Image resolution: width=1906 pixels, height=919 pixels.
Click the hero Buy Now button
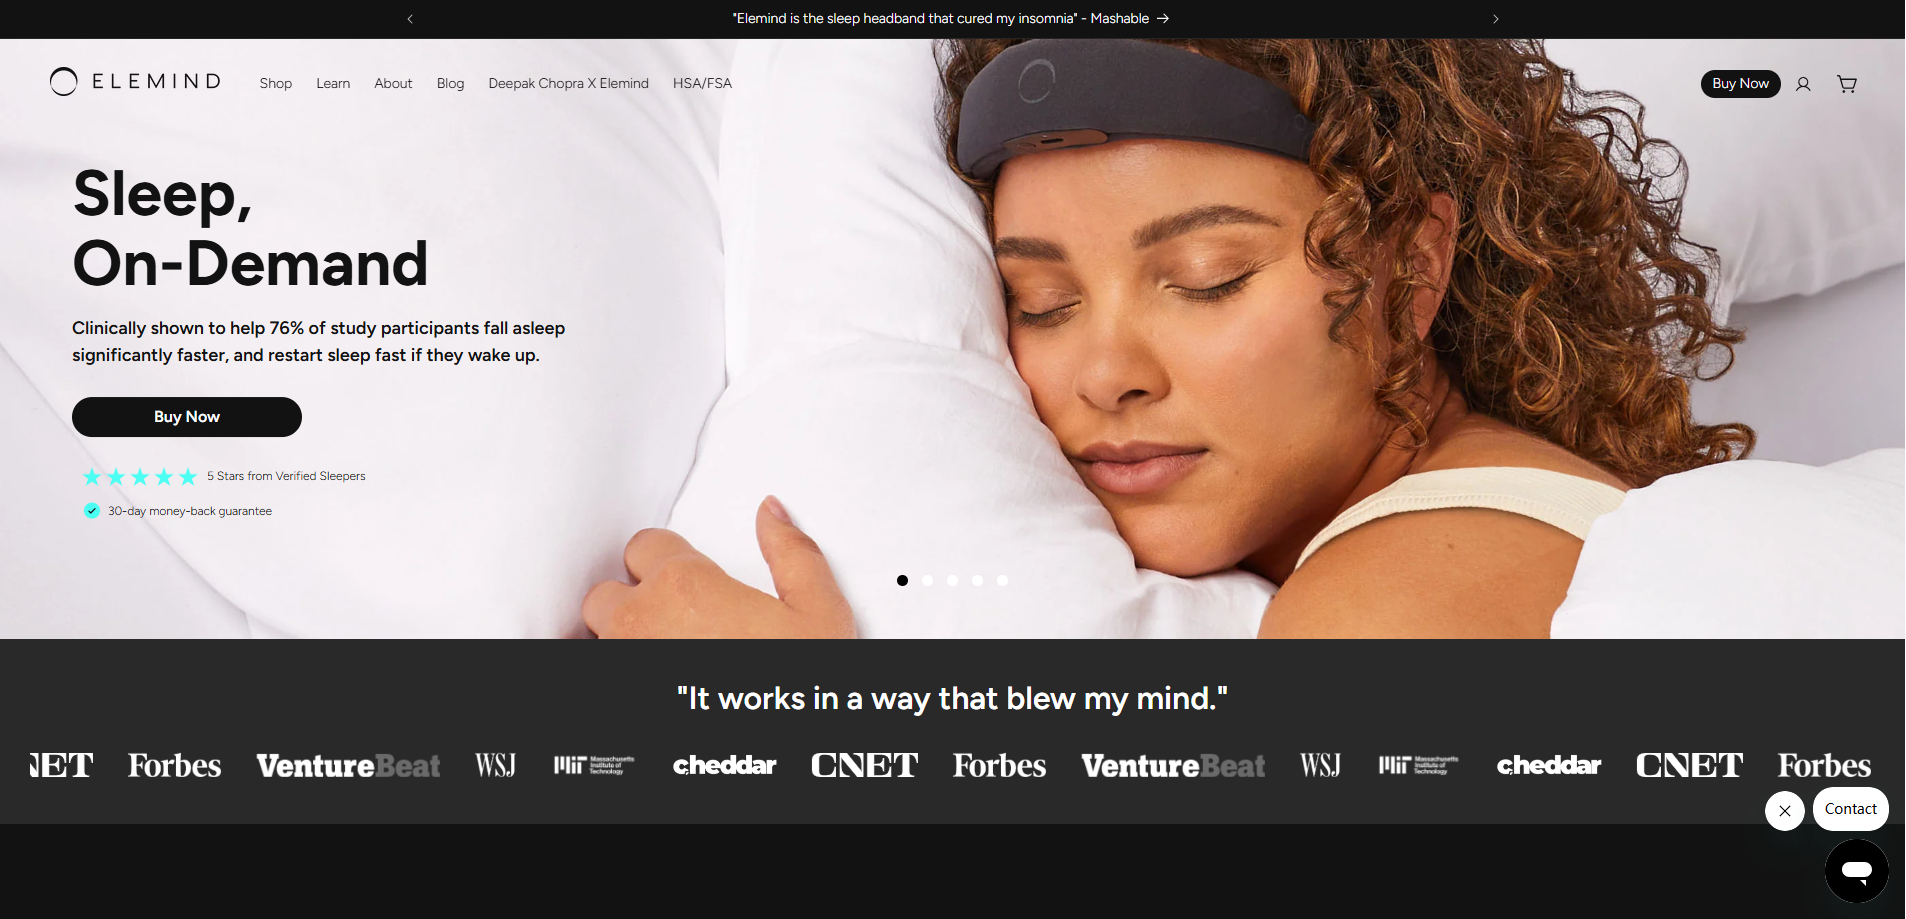coord(187,417)
